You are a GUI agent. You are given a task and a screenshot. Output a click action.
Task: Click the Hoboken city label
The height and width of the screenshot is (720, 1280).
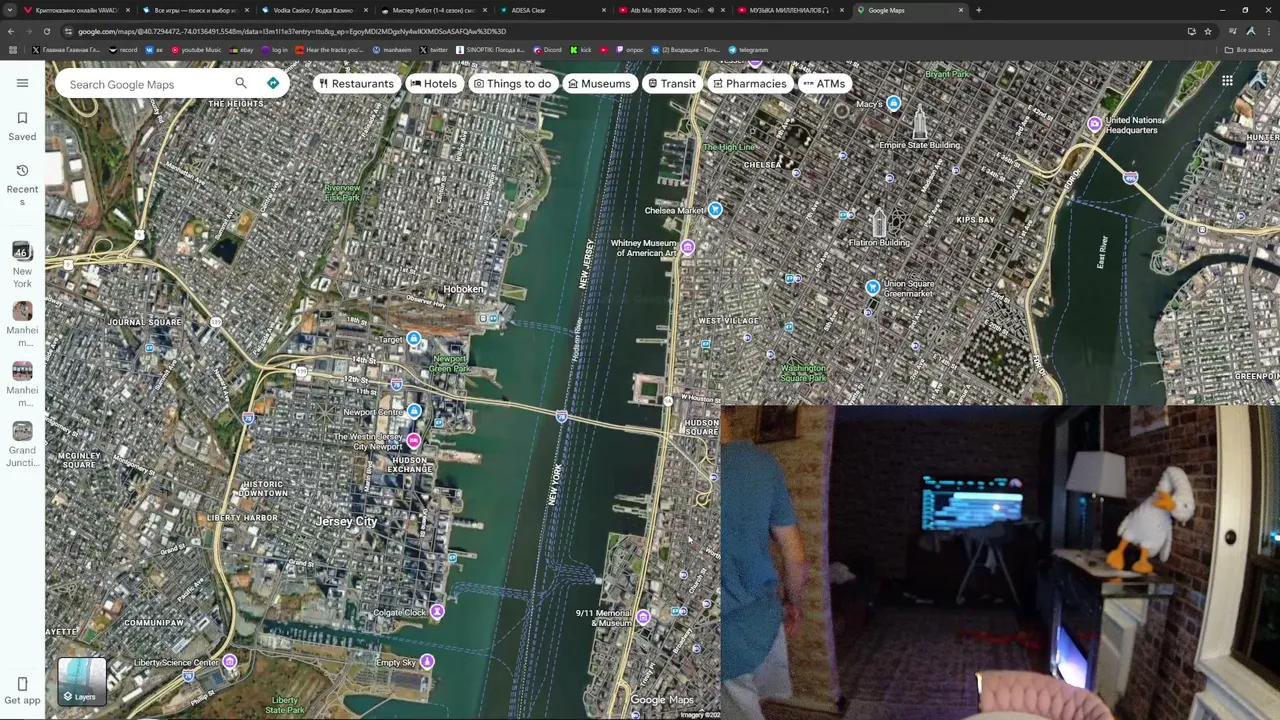(x=463, y=289)
